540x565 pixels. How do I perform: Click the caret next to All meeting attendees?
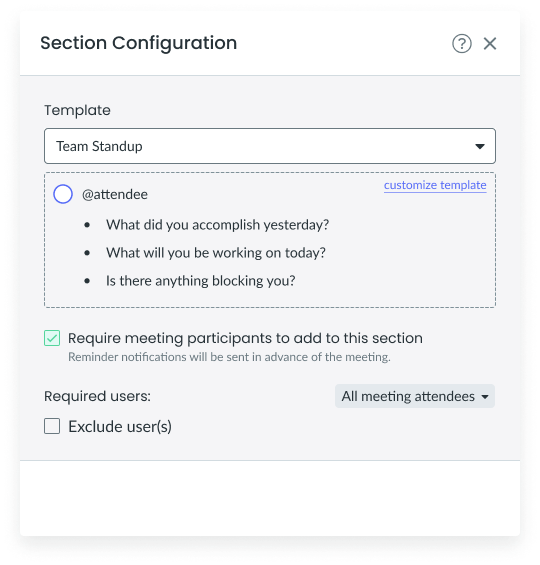click(x=485, y=397)
